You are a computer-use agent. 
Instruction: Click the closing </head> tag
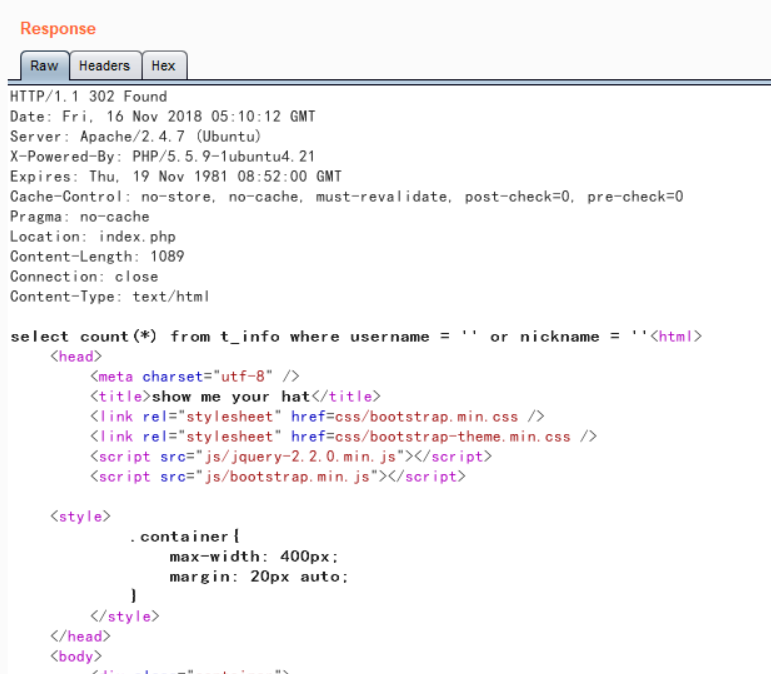(81, 637)
